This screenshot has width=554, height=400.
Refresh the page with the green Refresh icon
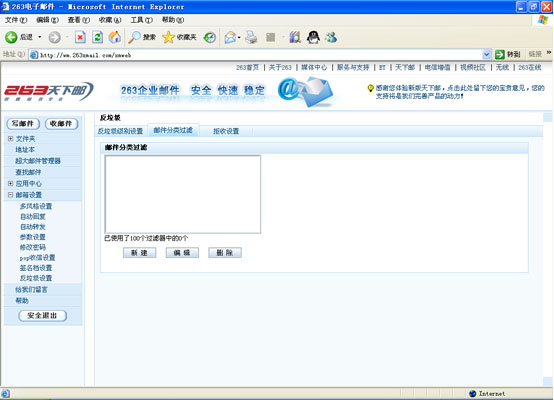pyautogui.click(x=98, y=37)
